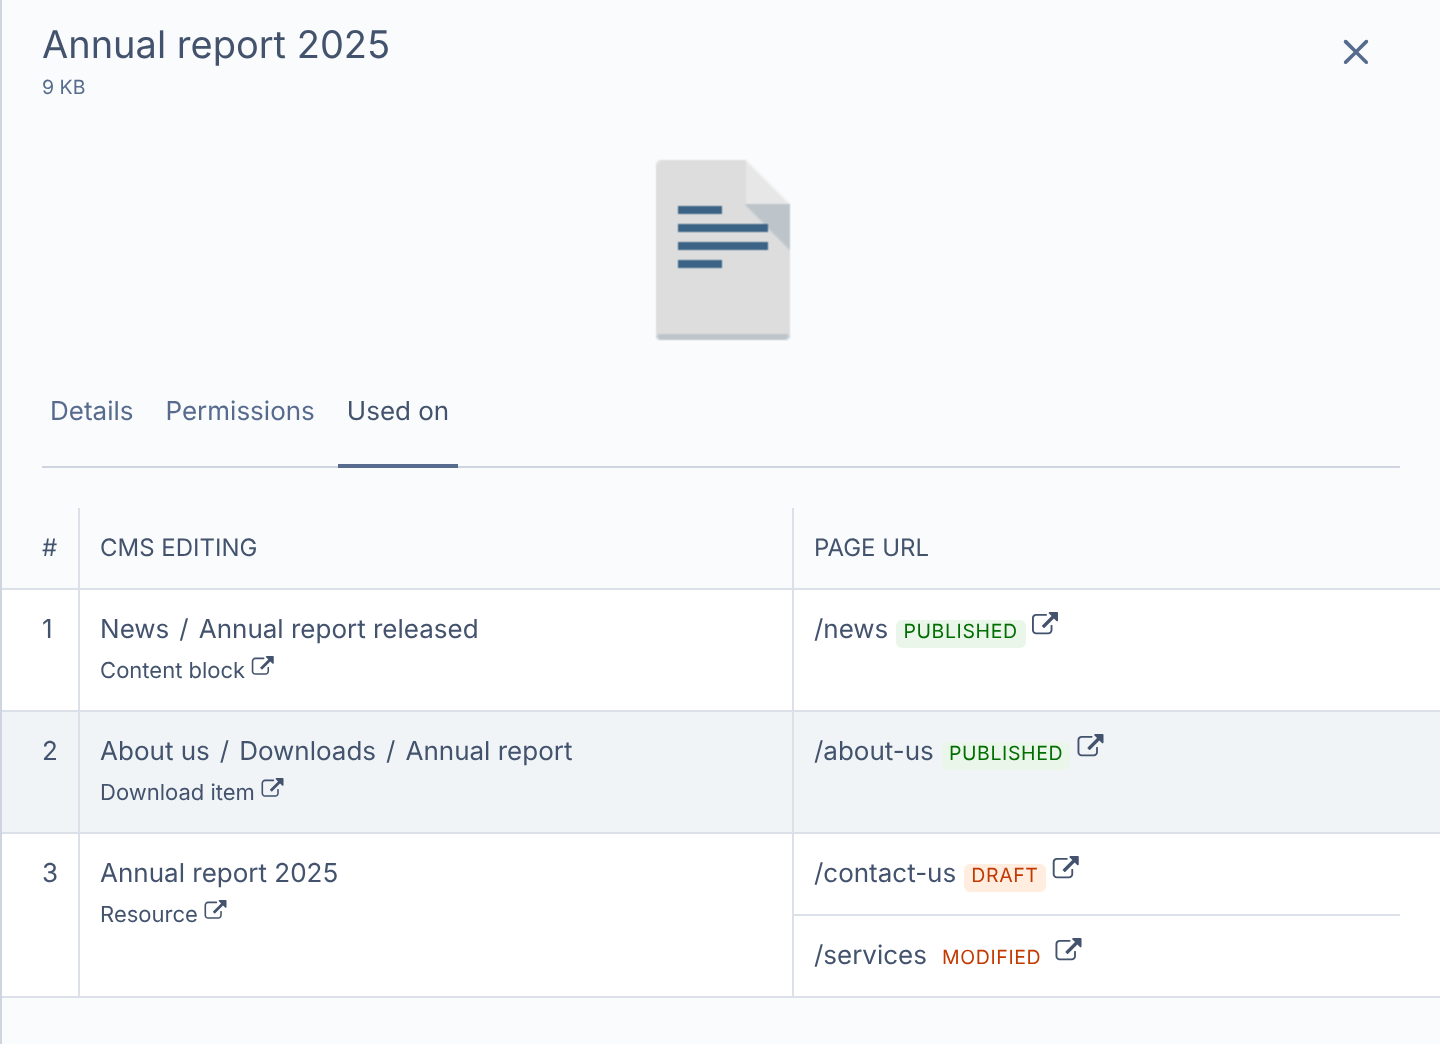
Task: Click the CMS EDITING column header
Action: (x=179, y=547)
